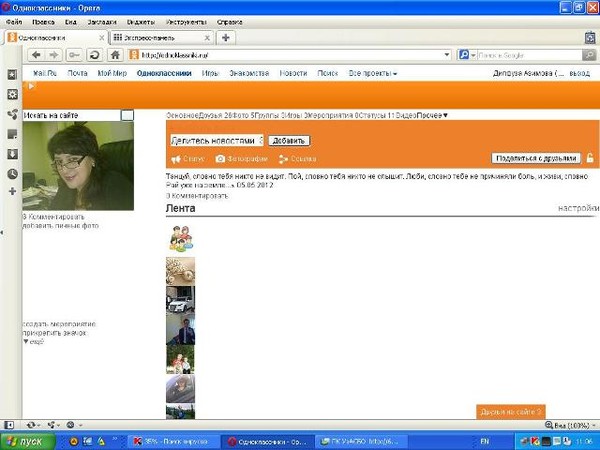This screenshot has height=450, width=600.
Task: Open the Notes panel in sidebar
Action: point(12,134)
